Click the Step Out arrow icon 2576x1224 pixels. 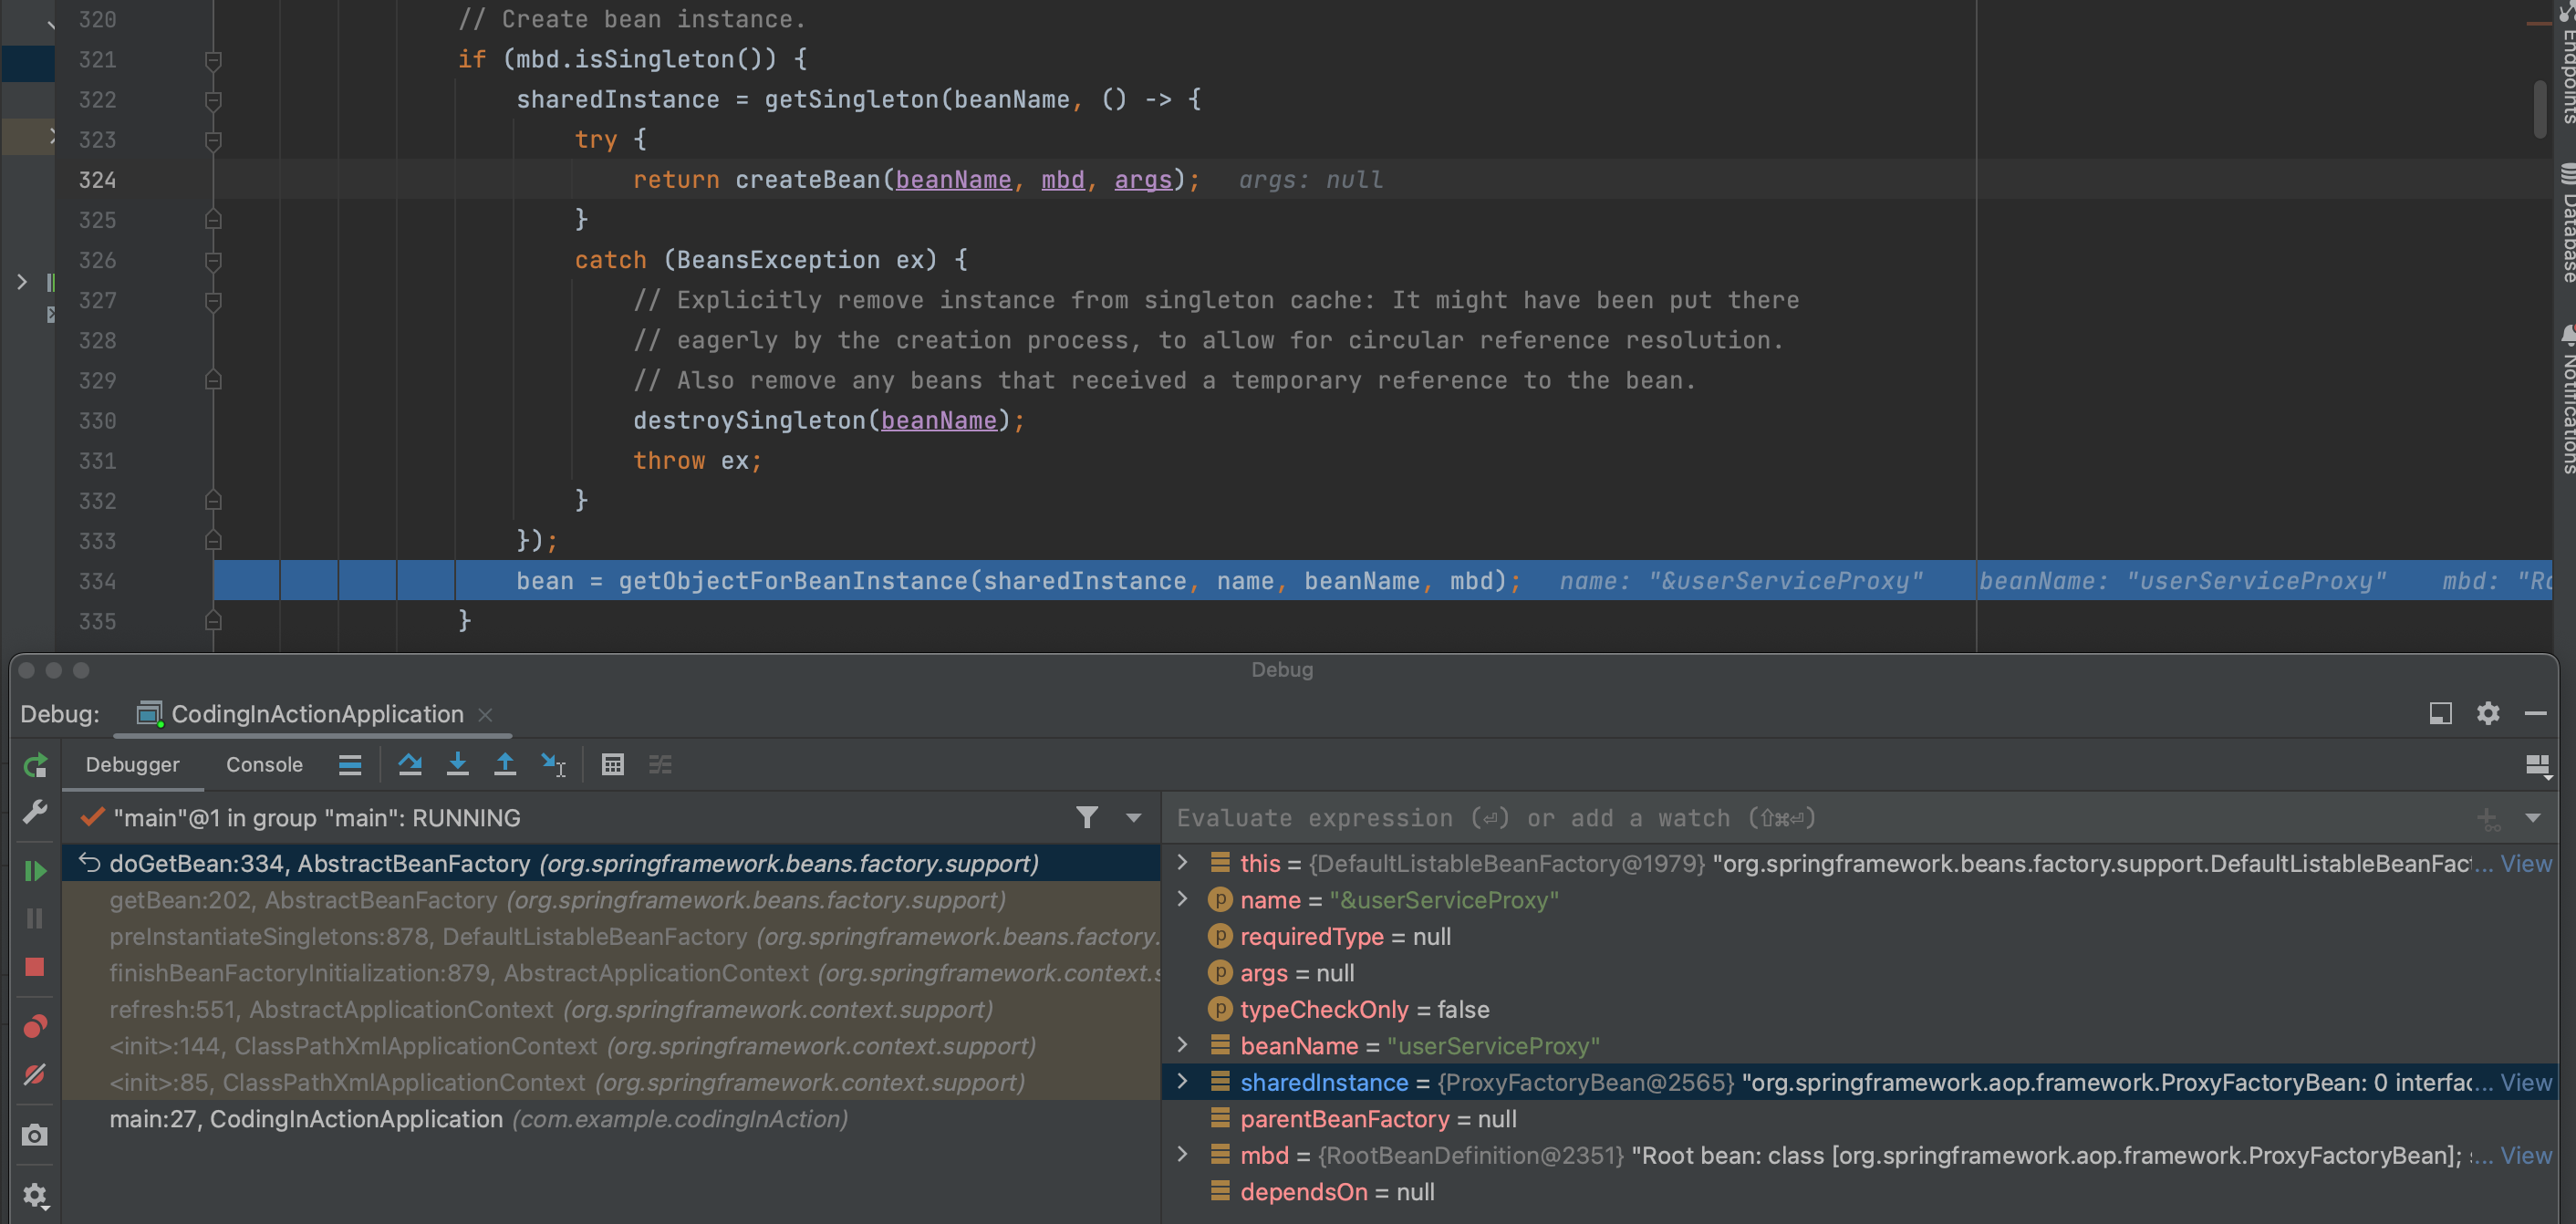pos(505,765)
